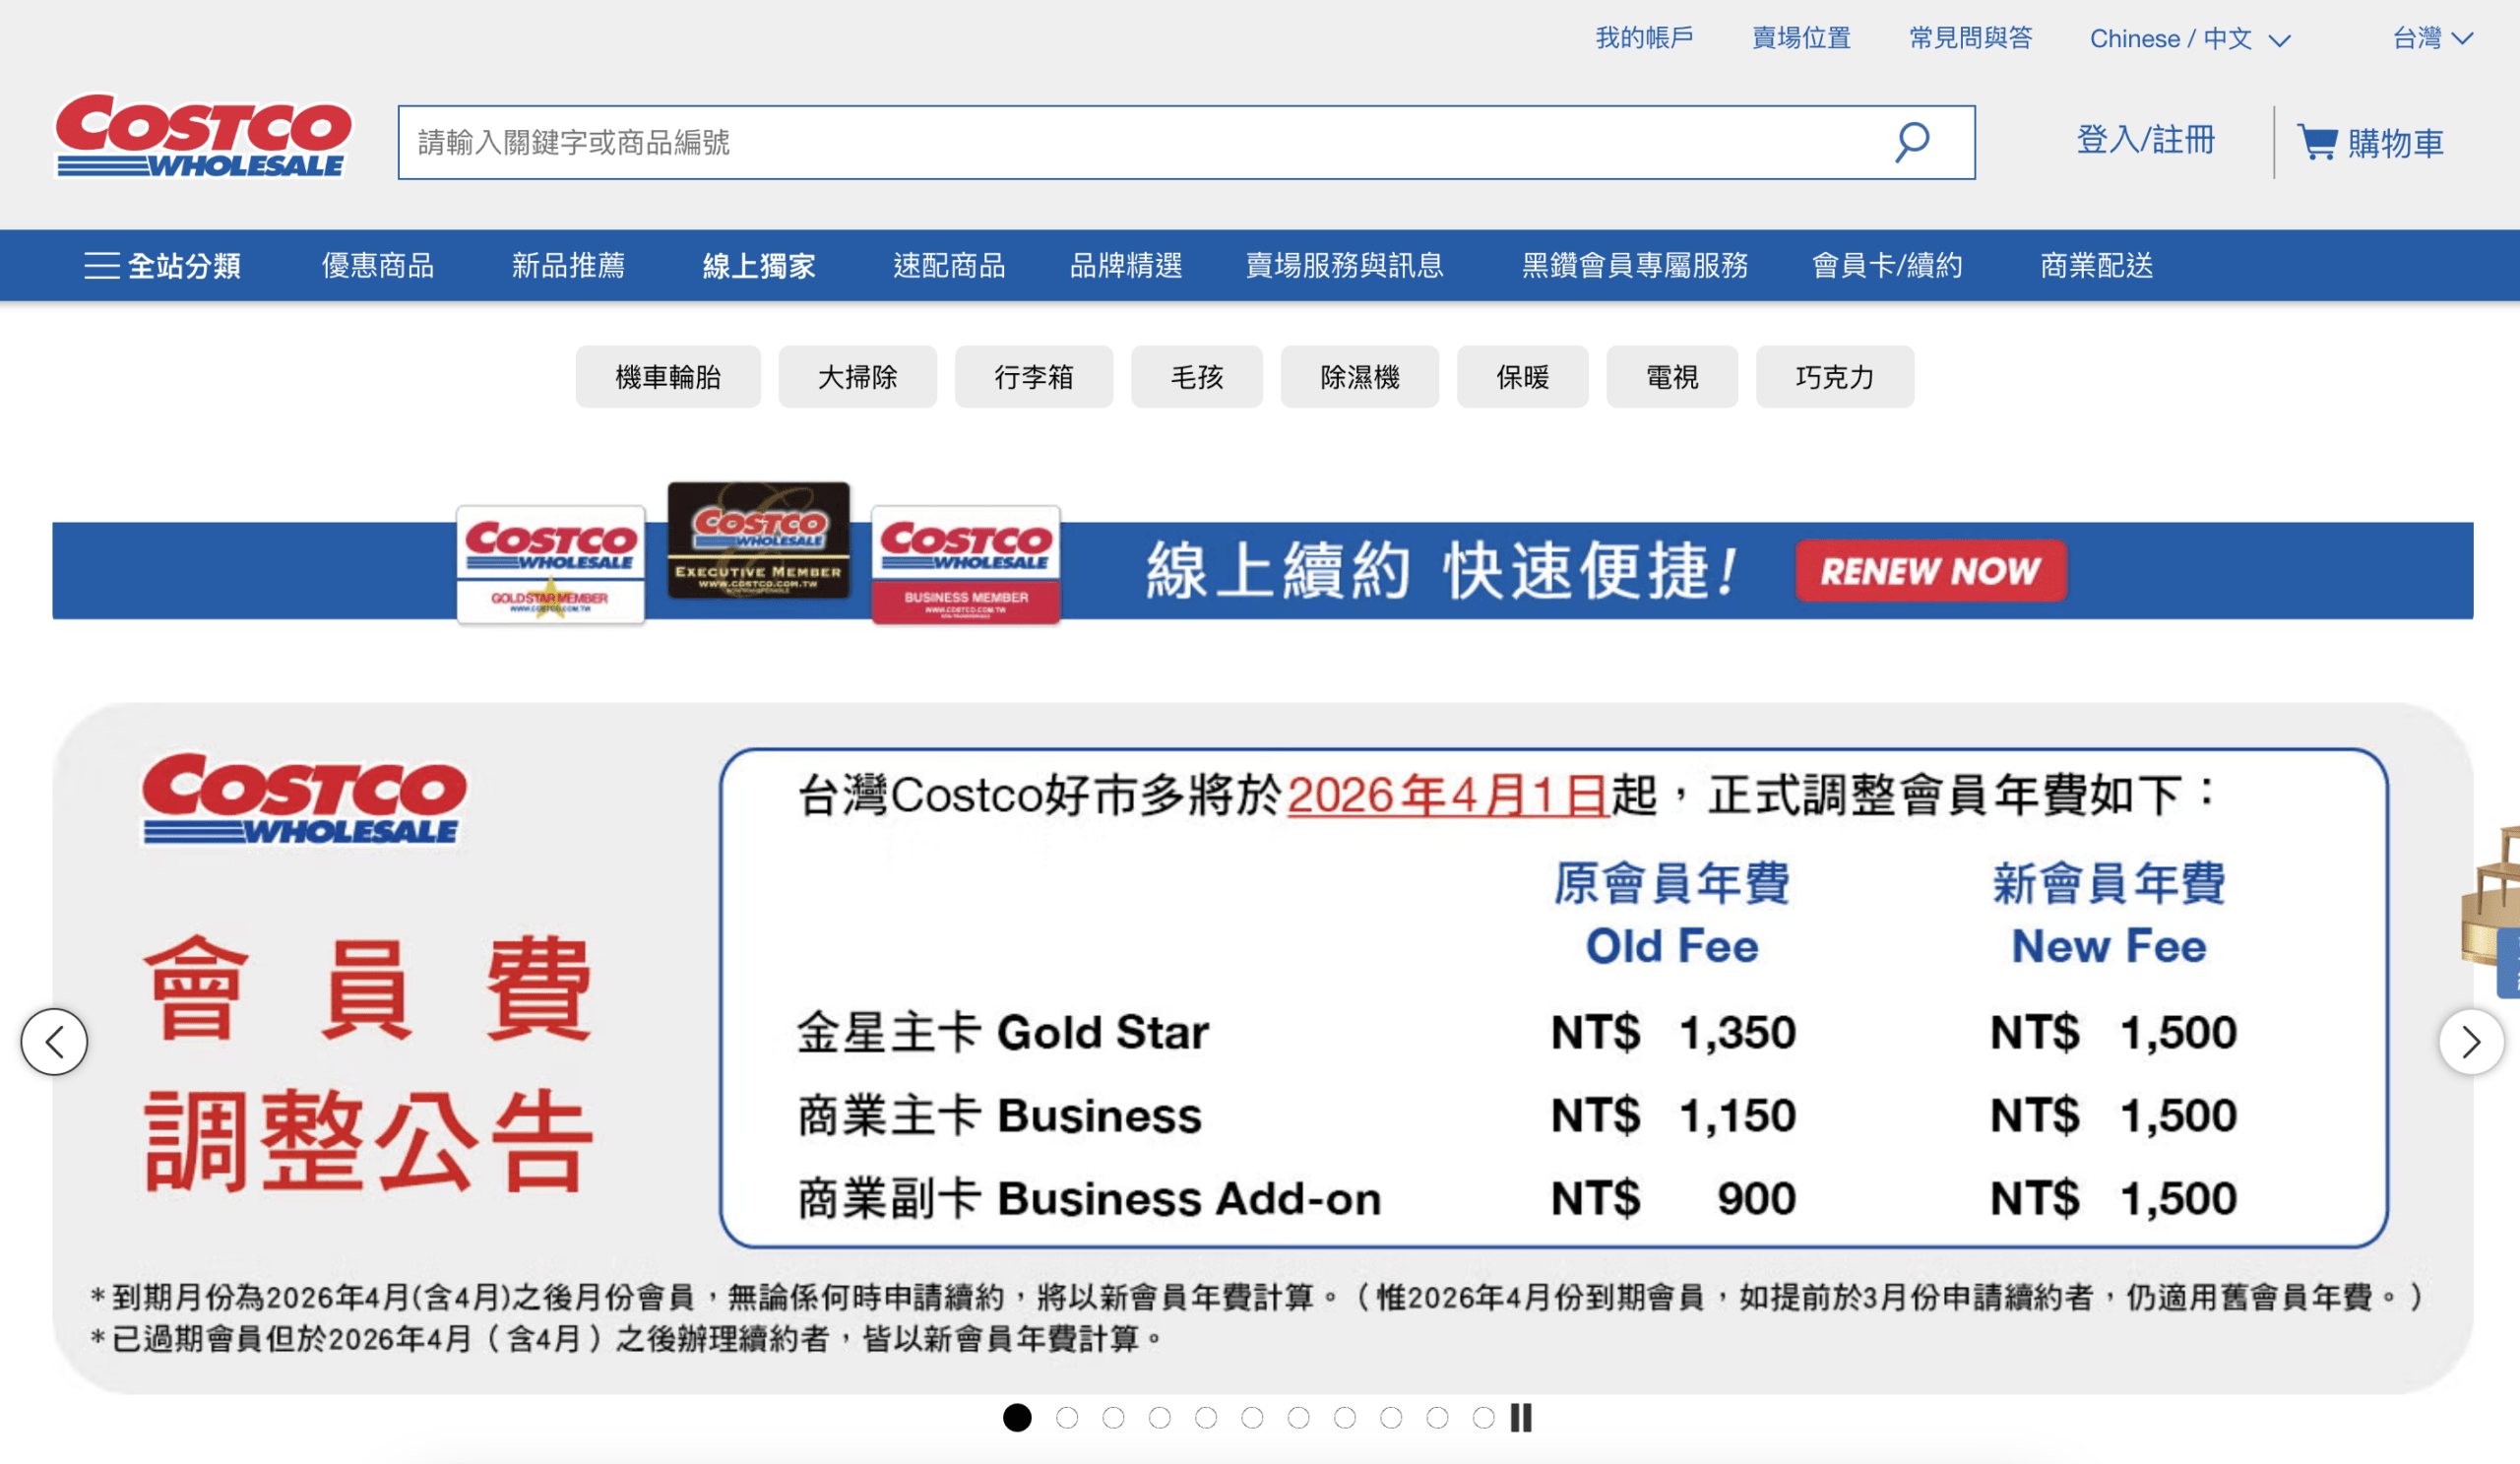This screenshot has height=1464, width=2520.
Task: Open the hamburger 全站分類 menu icon
Action: pos(102,265)
